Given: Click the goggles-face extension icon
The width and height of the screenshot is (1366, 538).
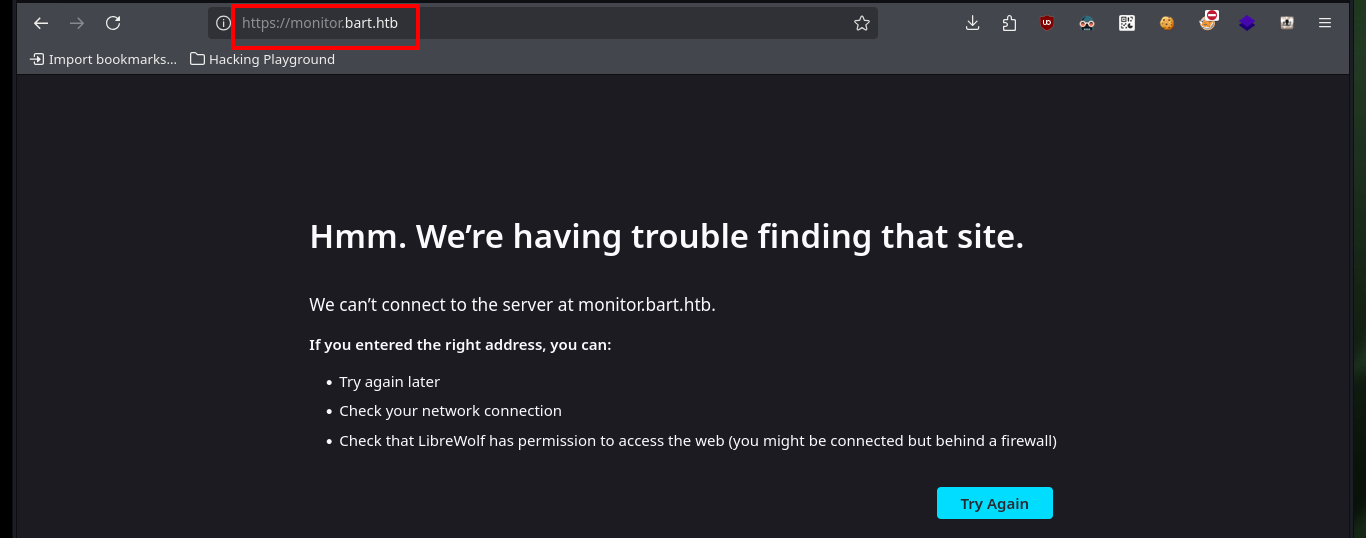Looking at the screenshot, I should (1087, 23).
